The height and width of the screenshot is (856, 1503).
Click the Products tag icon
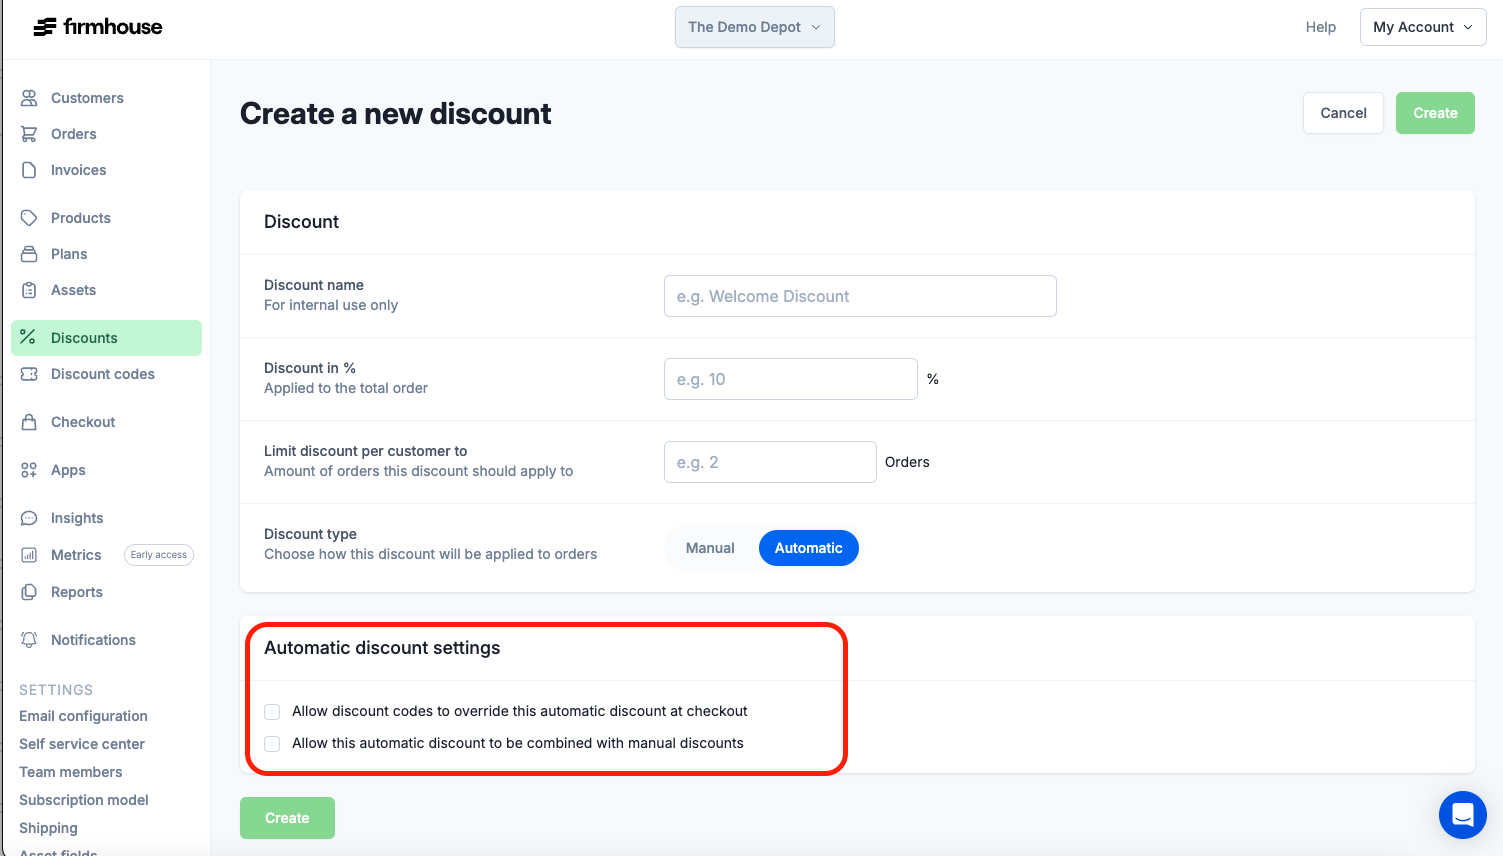pyautogui.click(x=29, y=218)
